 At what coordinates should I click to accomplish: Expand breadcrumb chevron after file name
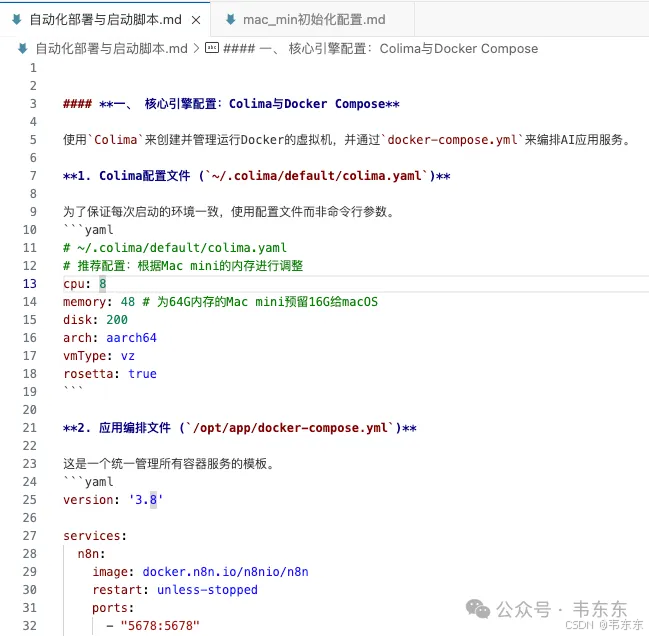point(197,48)
